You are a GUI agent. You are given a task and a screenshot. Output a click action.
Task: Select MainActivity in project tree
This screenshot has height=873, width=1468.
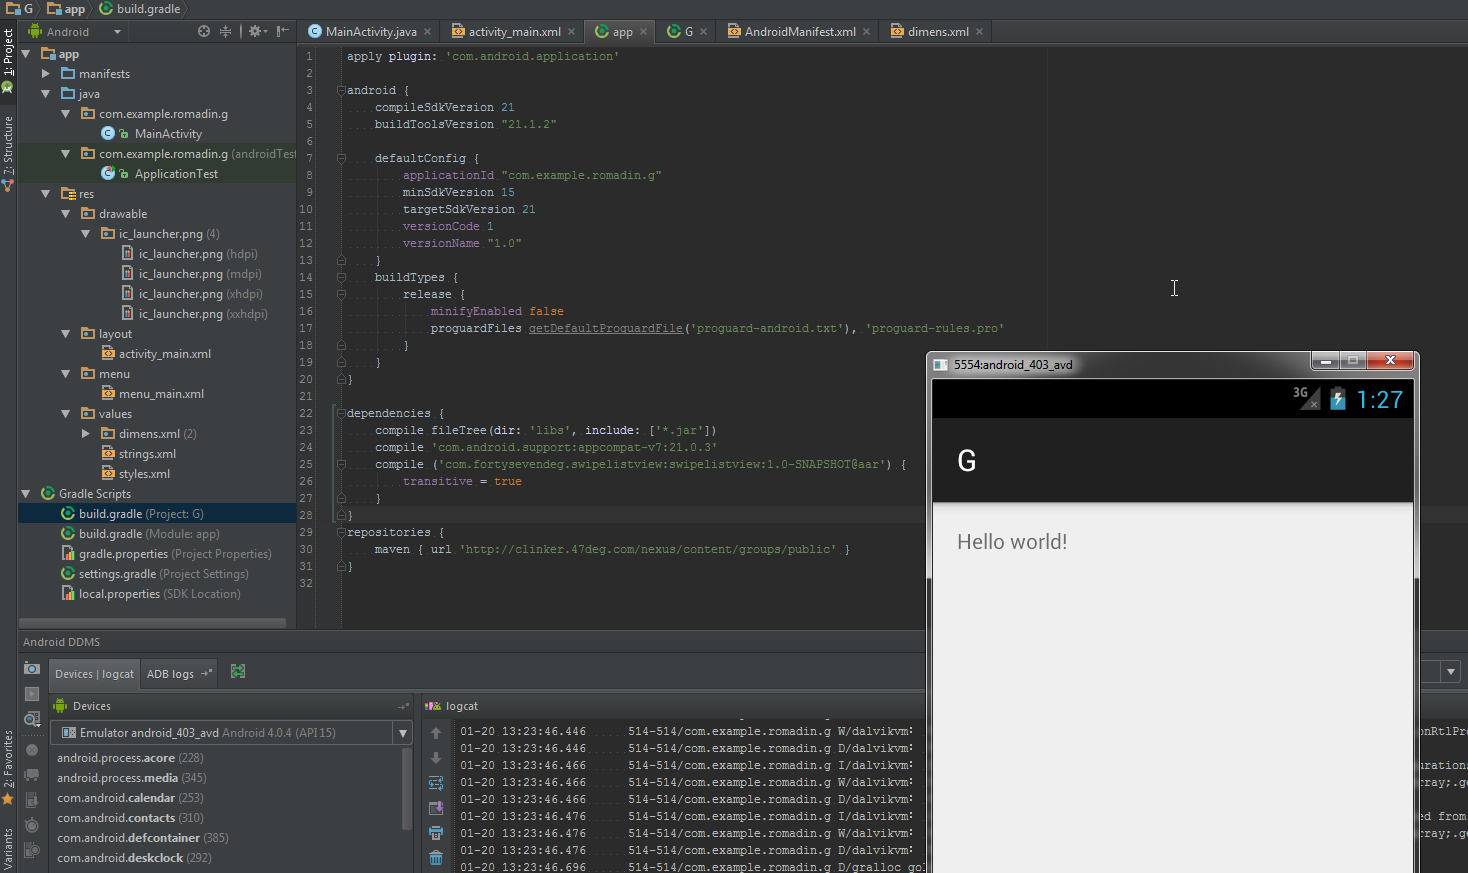168,134
